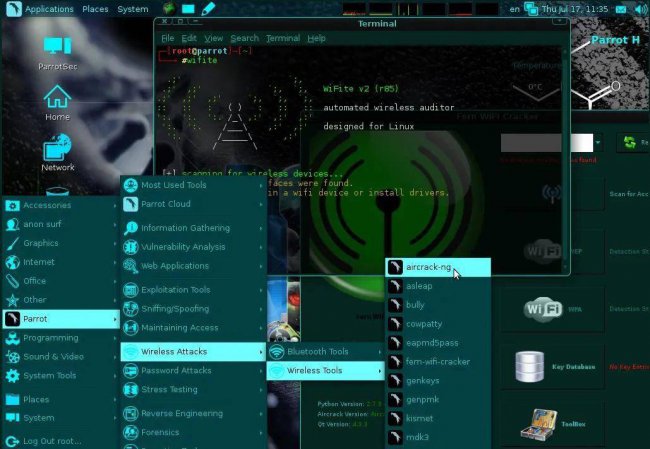Screen dimensions: 650x449
Task: Launch asleap from the Wireless Tools list
Action: pos(438,286)
